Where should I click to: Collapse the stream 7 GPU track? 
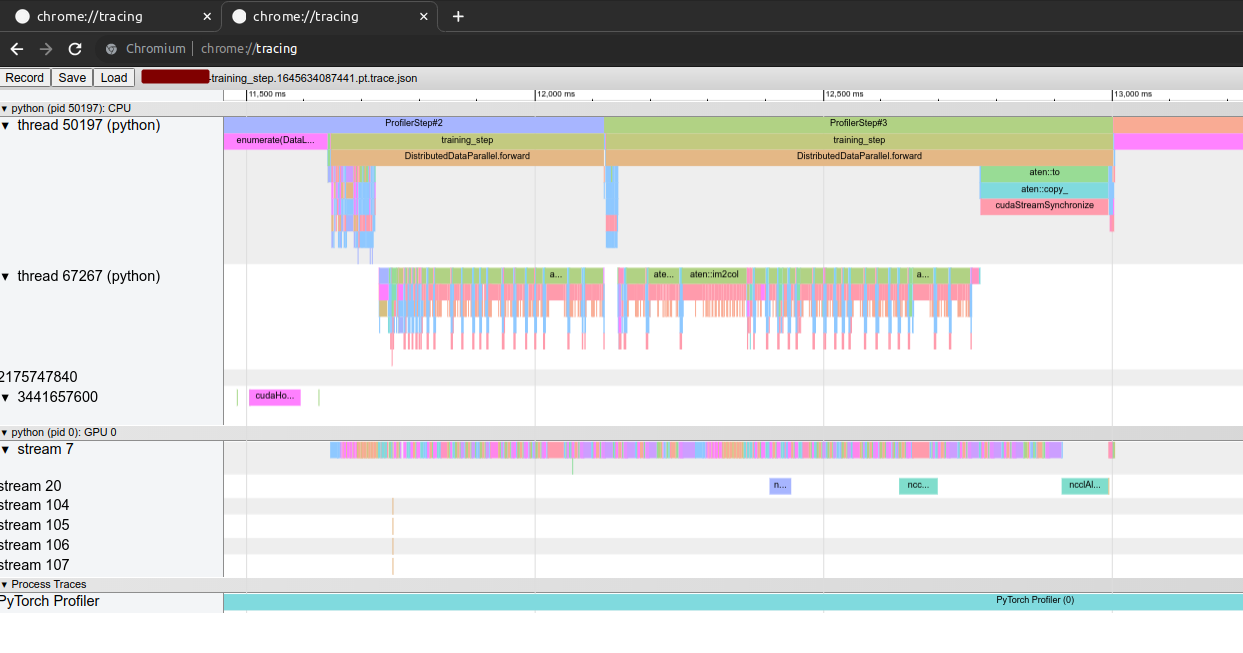pyautogui.click(x=6, y=450)
